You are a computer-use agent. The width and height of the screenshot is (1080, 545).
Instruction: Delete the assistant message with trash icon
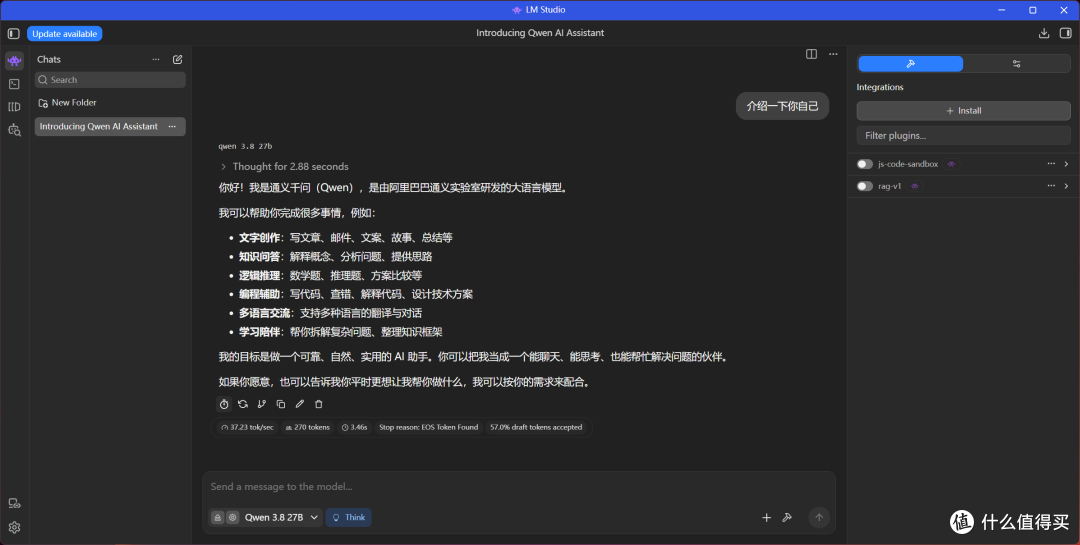click(319, 404)
